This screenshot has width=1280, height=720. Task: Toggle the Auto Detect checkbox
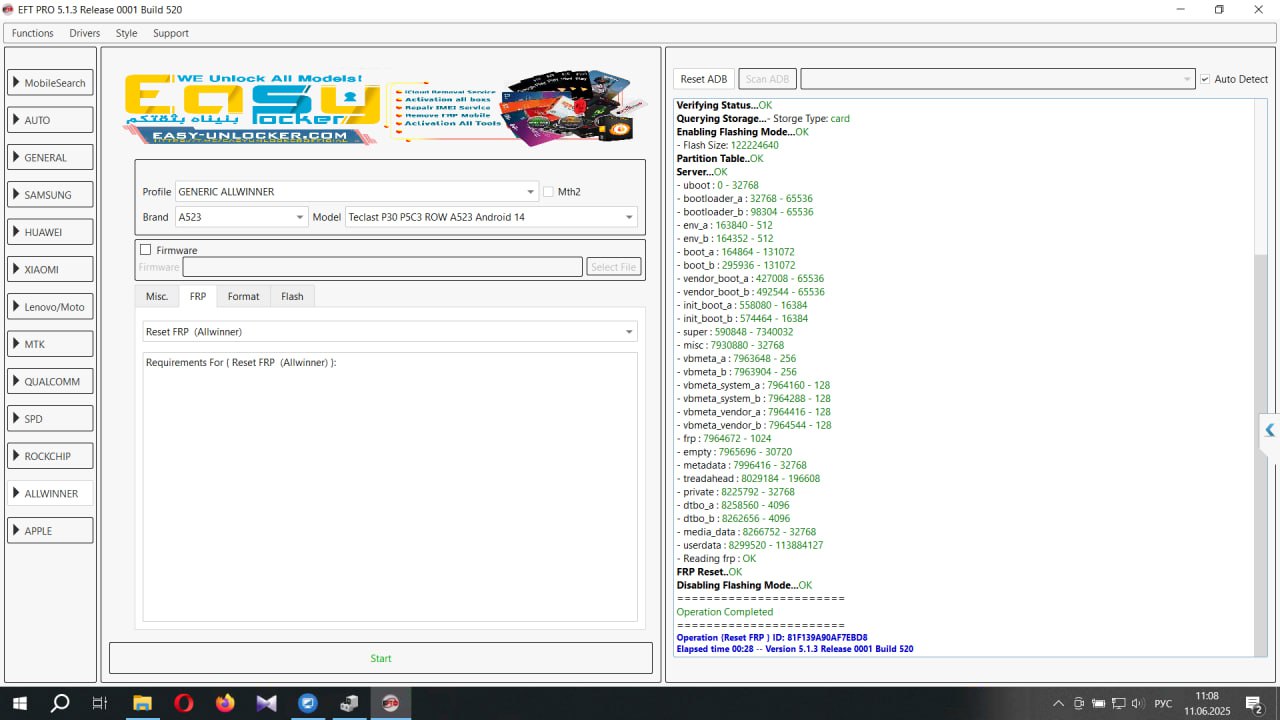click(1205, 79)
